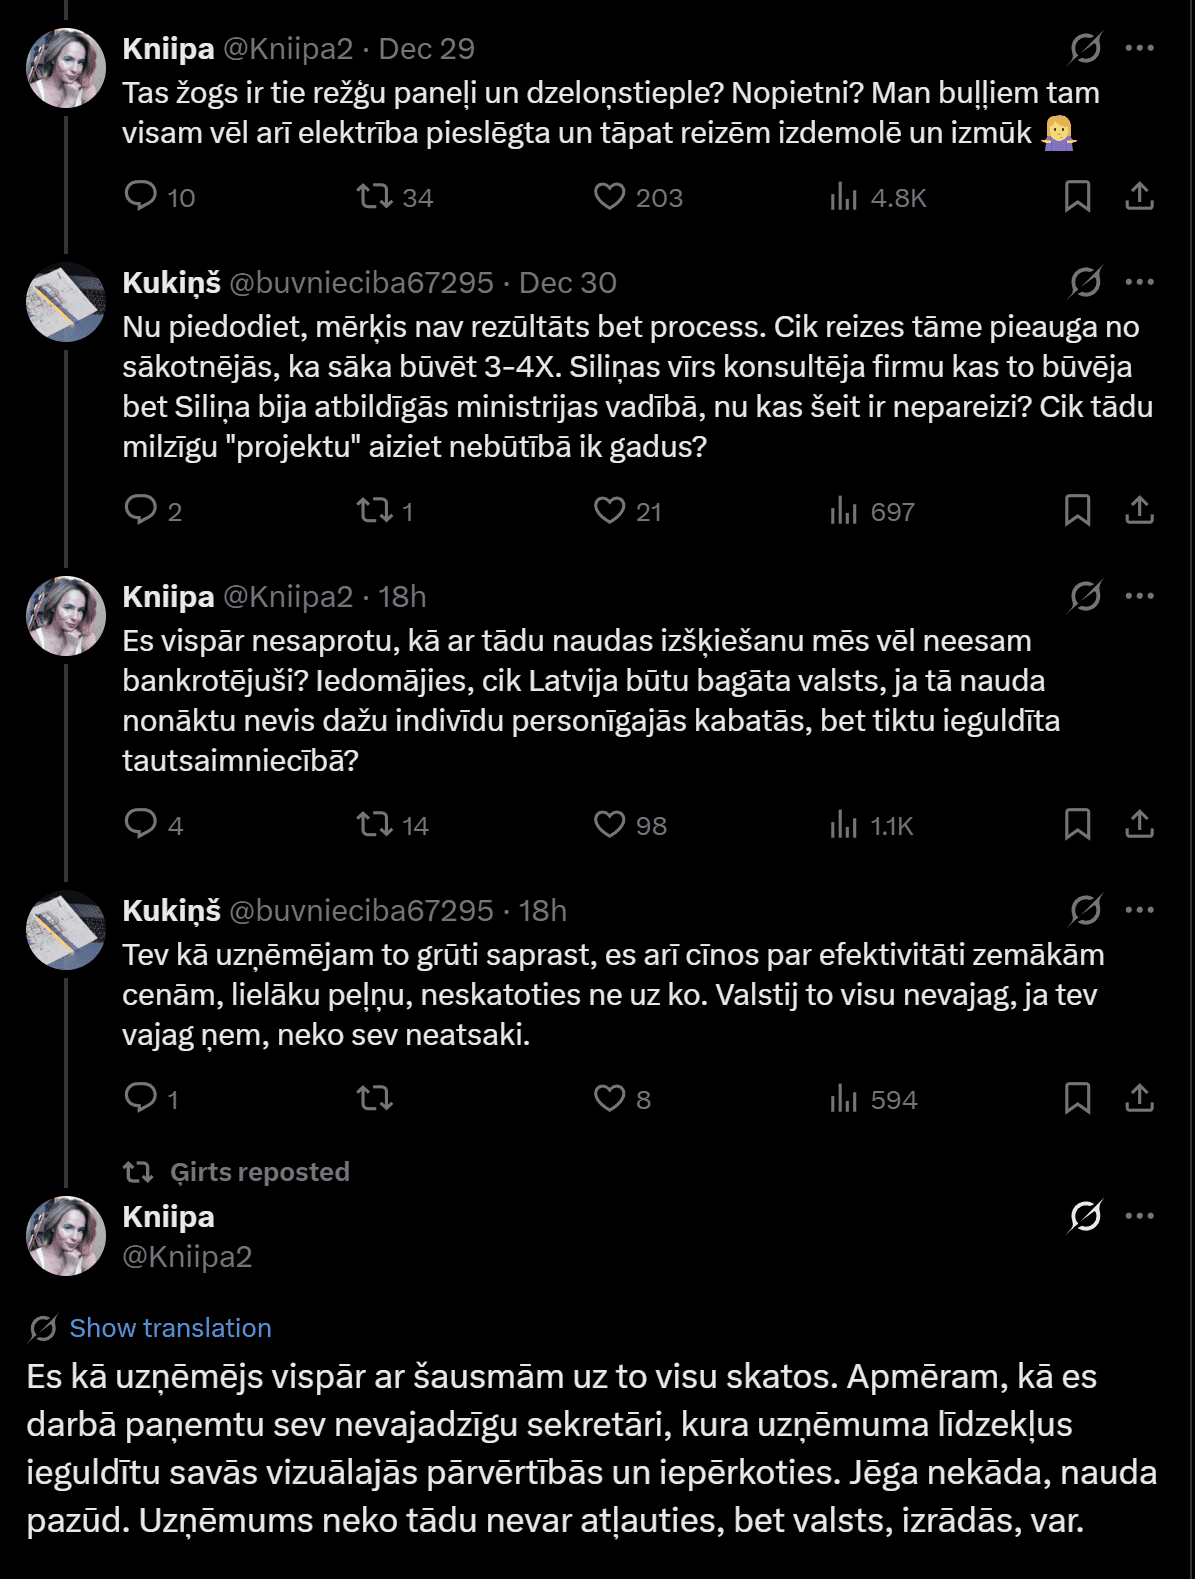Open the 'Ģirts reposted' label

tap(259, 1172)
